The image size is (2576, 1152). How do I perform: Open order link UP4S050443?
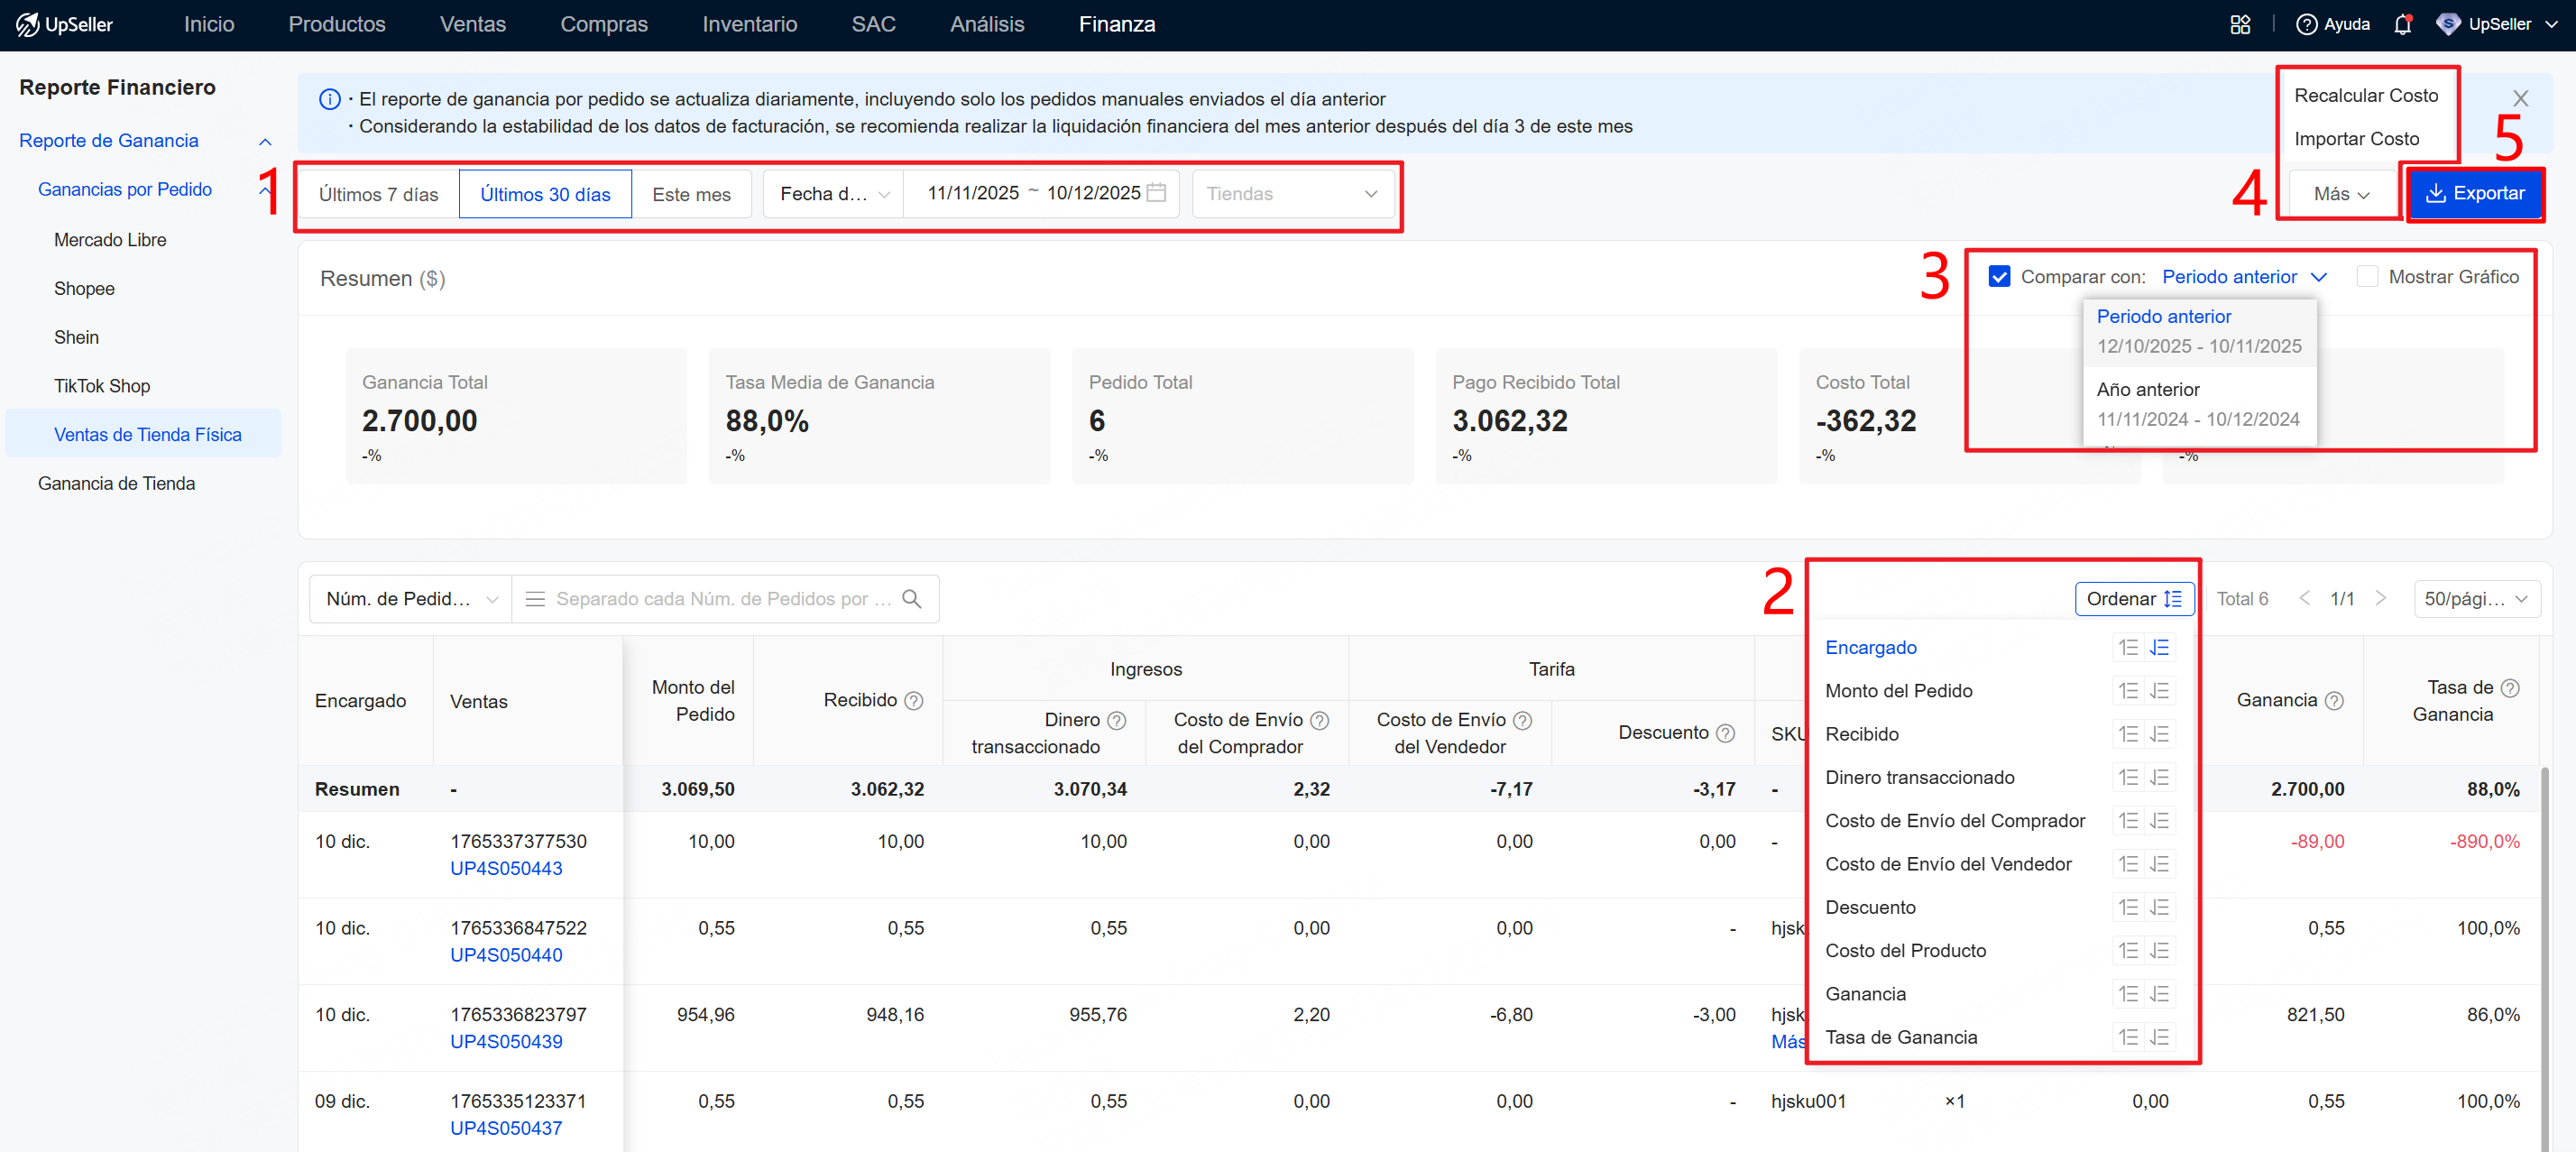tap(506, 868)
